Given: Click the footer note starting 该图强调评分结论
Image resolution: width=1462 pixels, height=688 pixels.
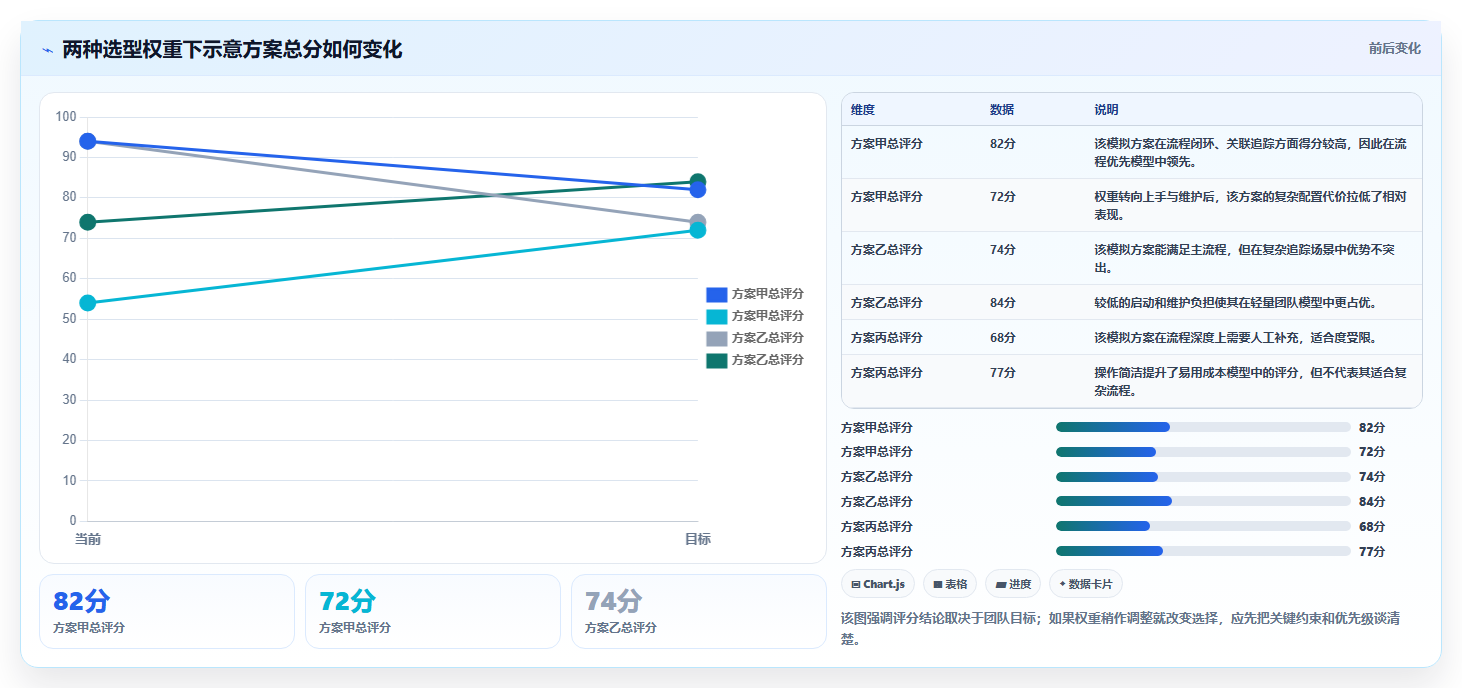Looking at the screenshot, I should point(1120,629).
